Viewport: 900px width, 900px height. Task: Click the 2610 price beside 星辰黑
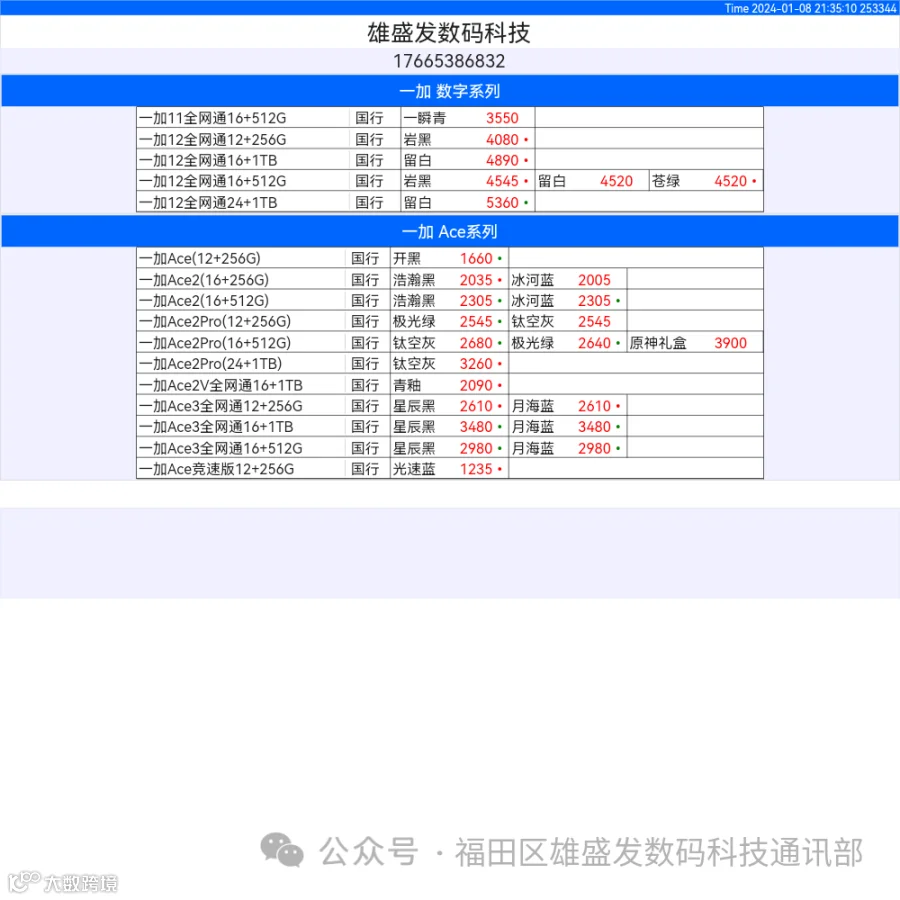(476, 406)
